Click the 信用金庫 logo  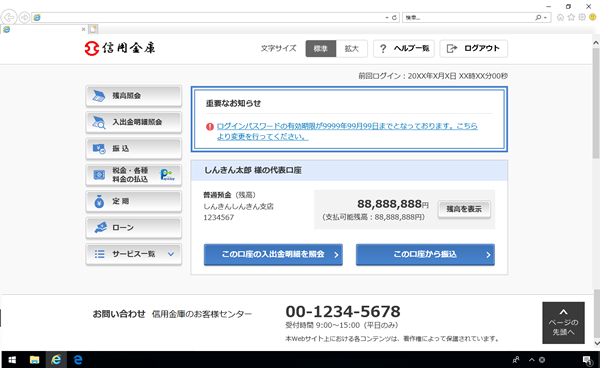point(120,48)
